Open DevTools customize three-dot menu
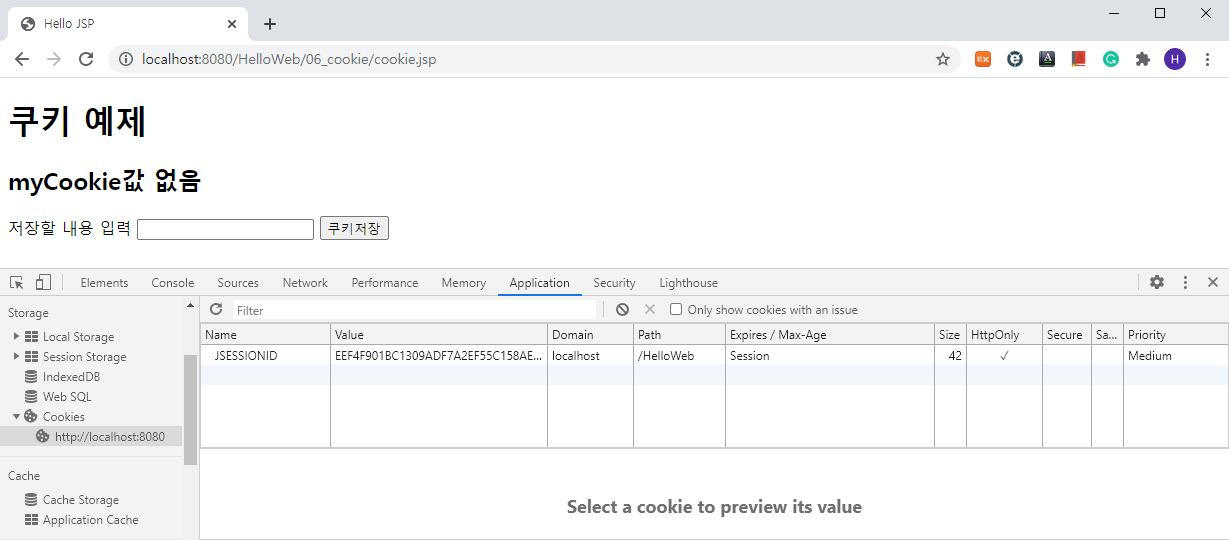This screenshot has height=540, width=1229. pyautogui.click(x=1185, y=282)
